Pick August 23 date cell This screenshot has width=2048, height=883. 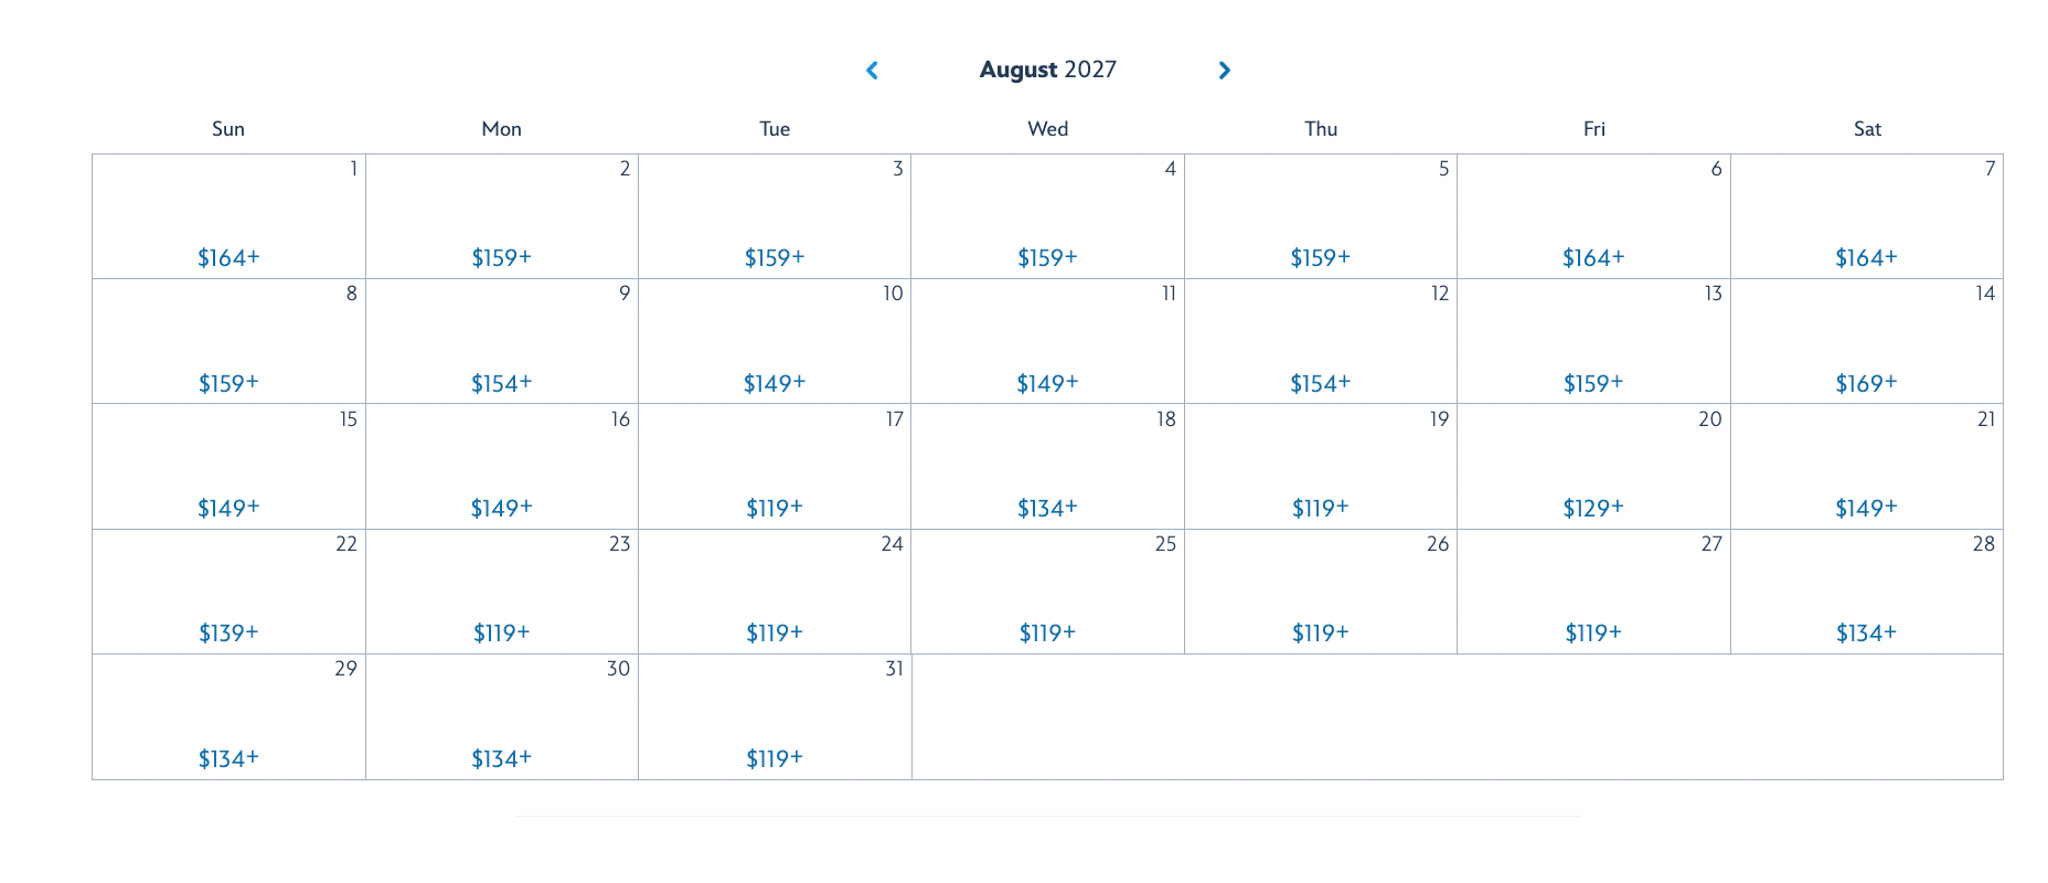click(502, 592)
